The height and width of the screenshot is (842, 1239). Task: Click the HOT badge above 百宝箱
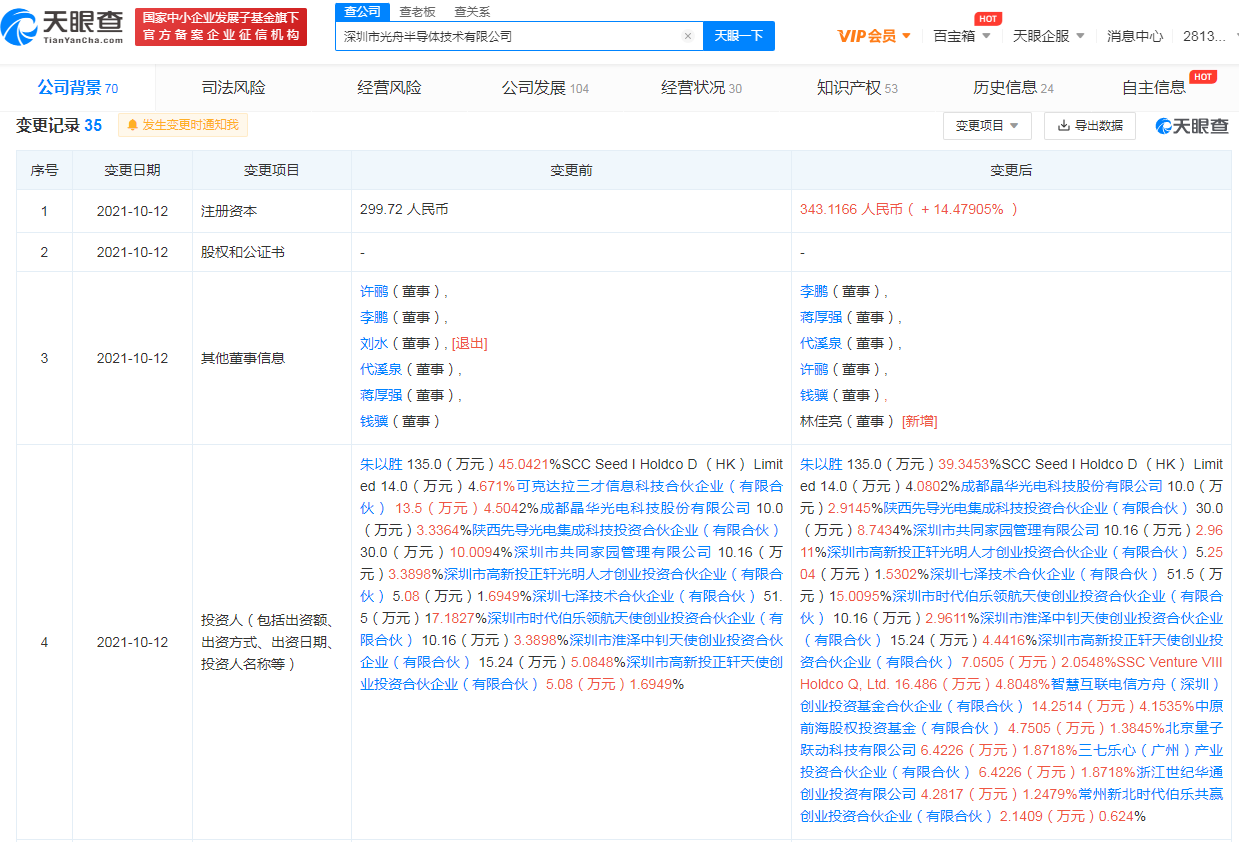988,18
